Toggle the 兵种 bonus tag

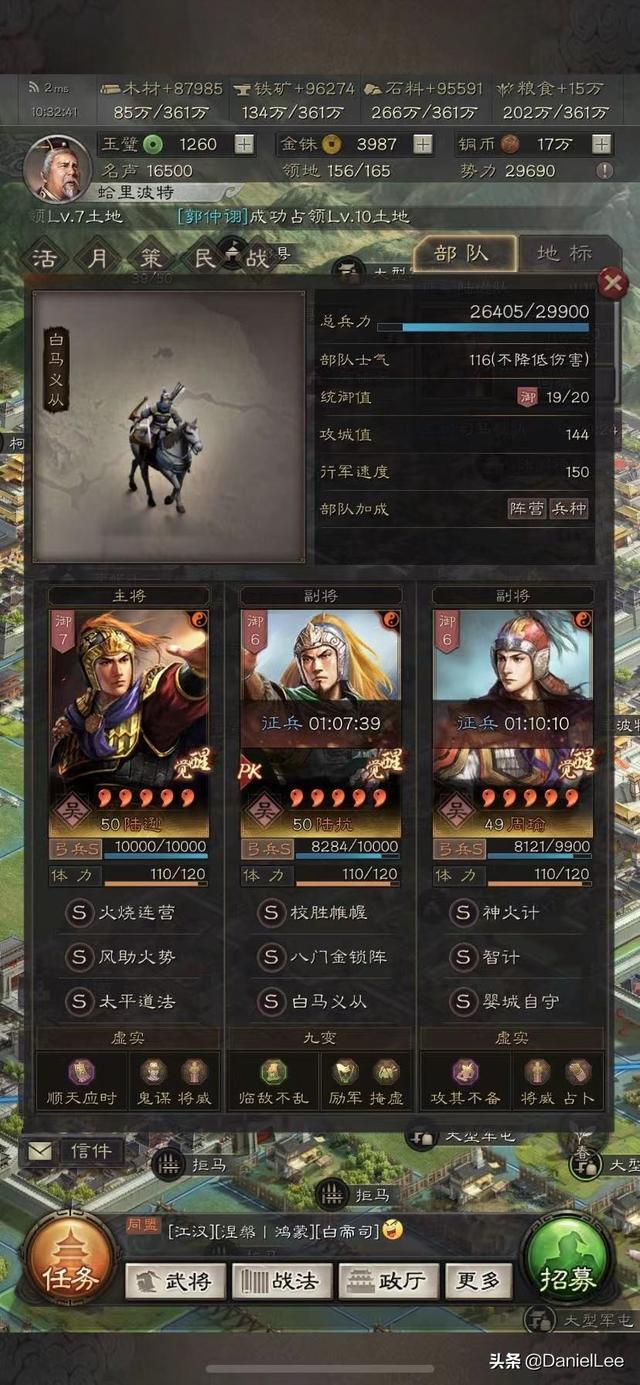[569, 509]
